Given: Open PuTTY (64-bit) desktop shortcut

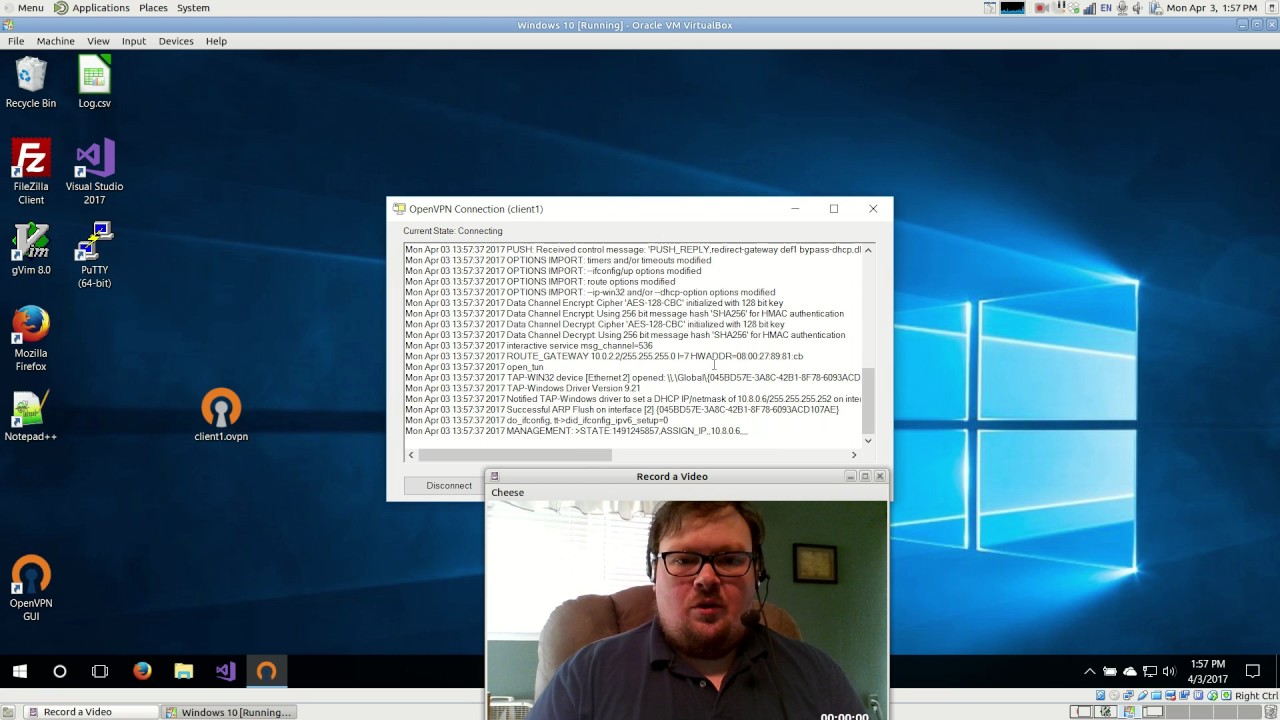Looking at the screenshot, I should pyautogui.click(x=94, y=255).
